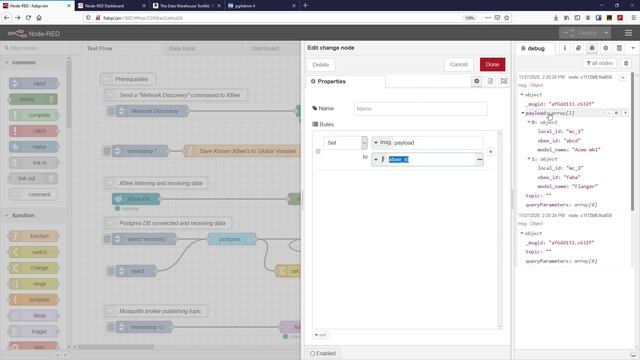Viewport: 640px width, 360px height.
Task: Collapse the payload item 1: object entry
Action: point(529,159)
